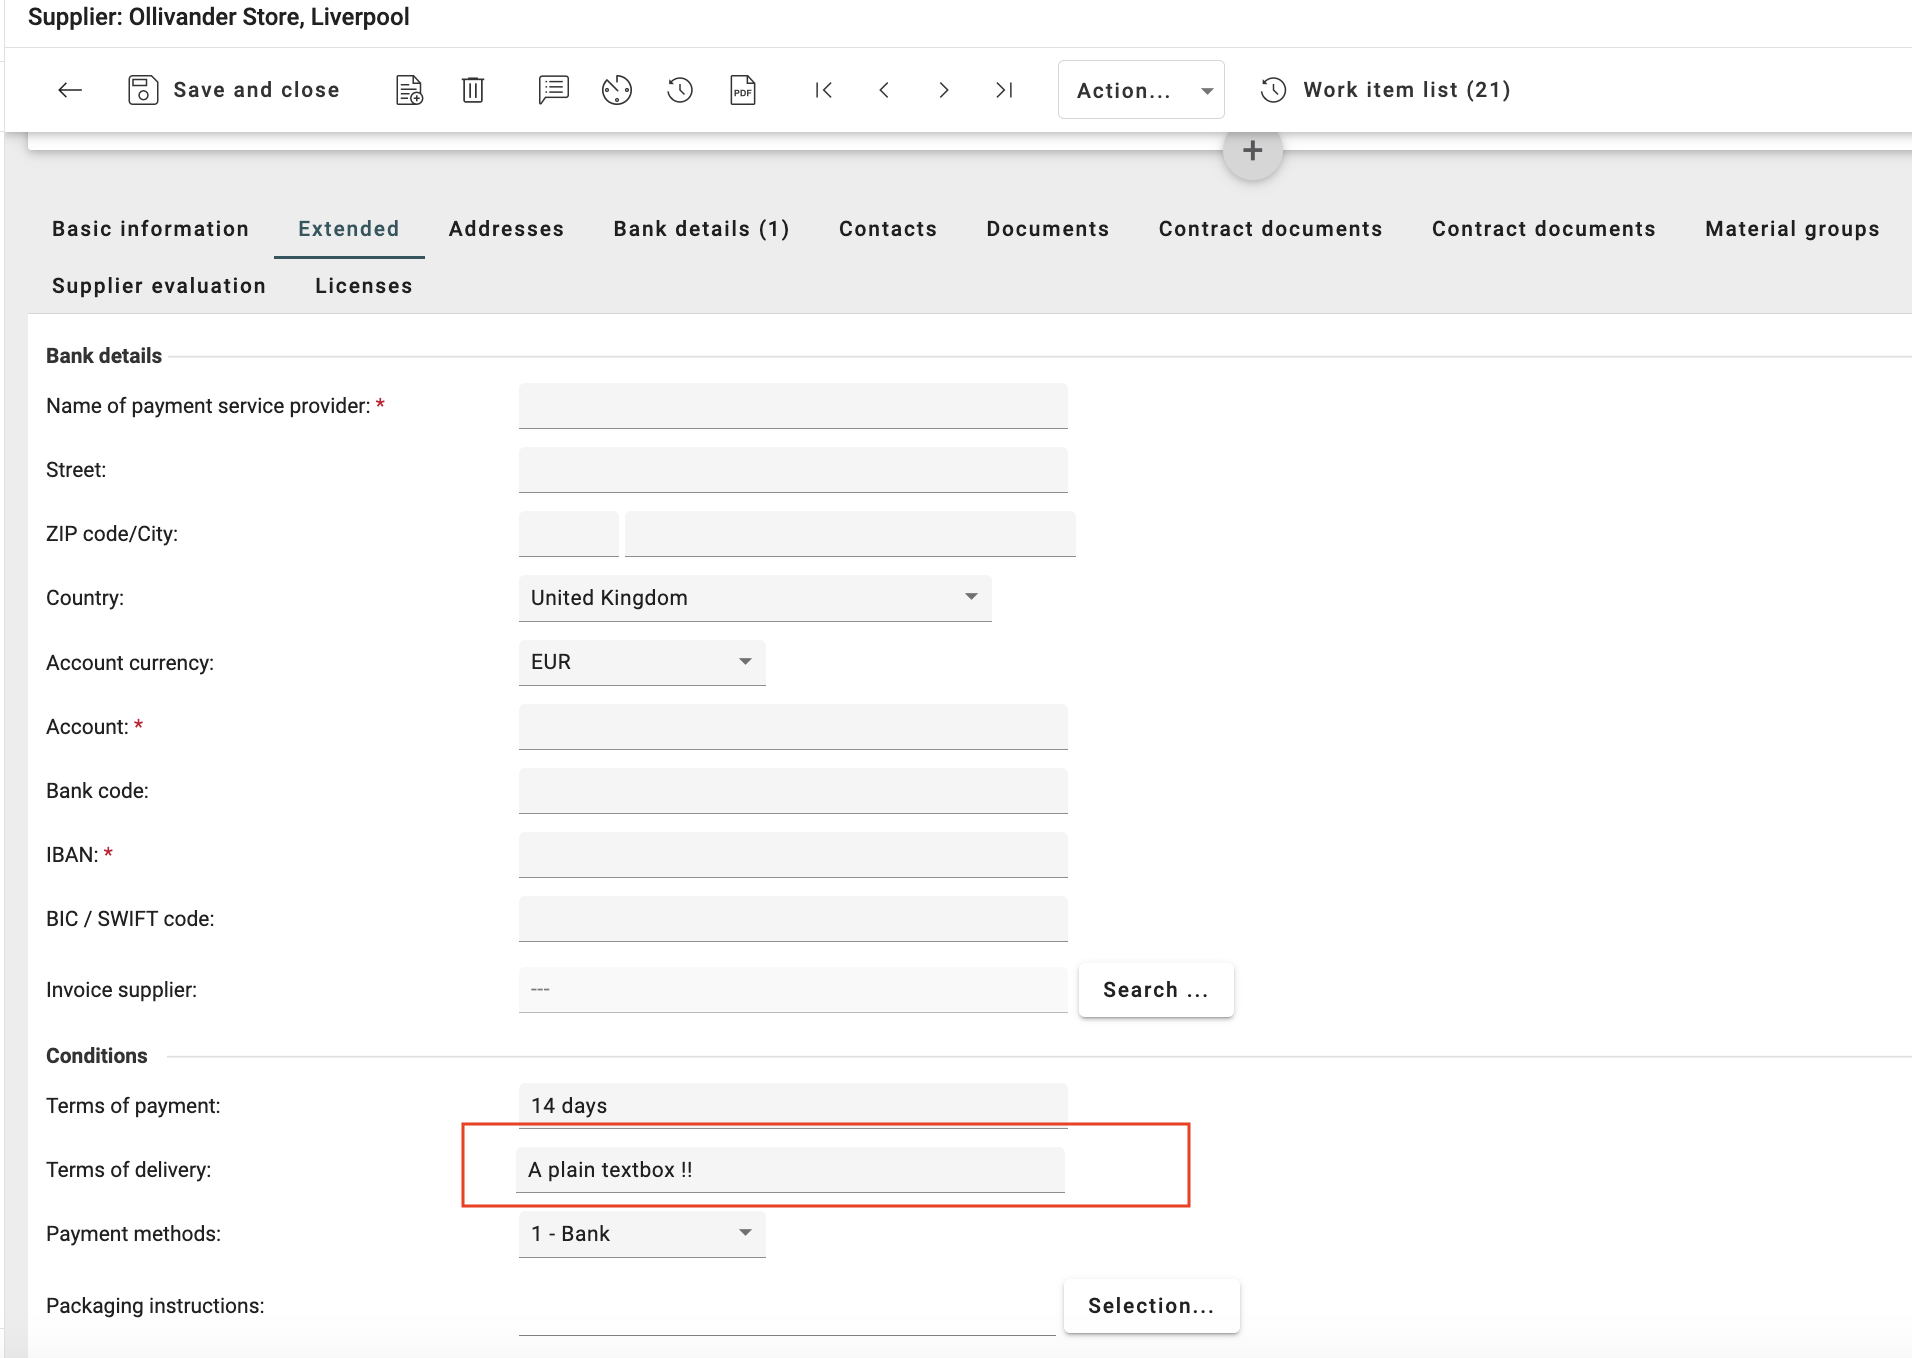Click the back arrow icon
The image size is (1912, 1358).
tap(70, 90)
